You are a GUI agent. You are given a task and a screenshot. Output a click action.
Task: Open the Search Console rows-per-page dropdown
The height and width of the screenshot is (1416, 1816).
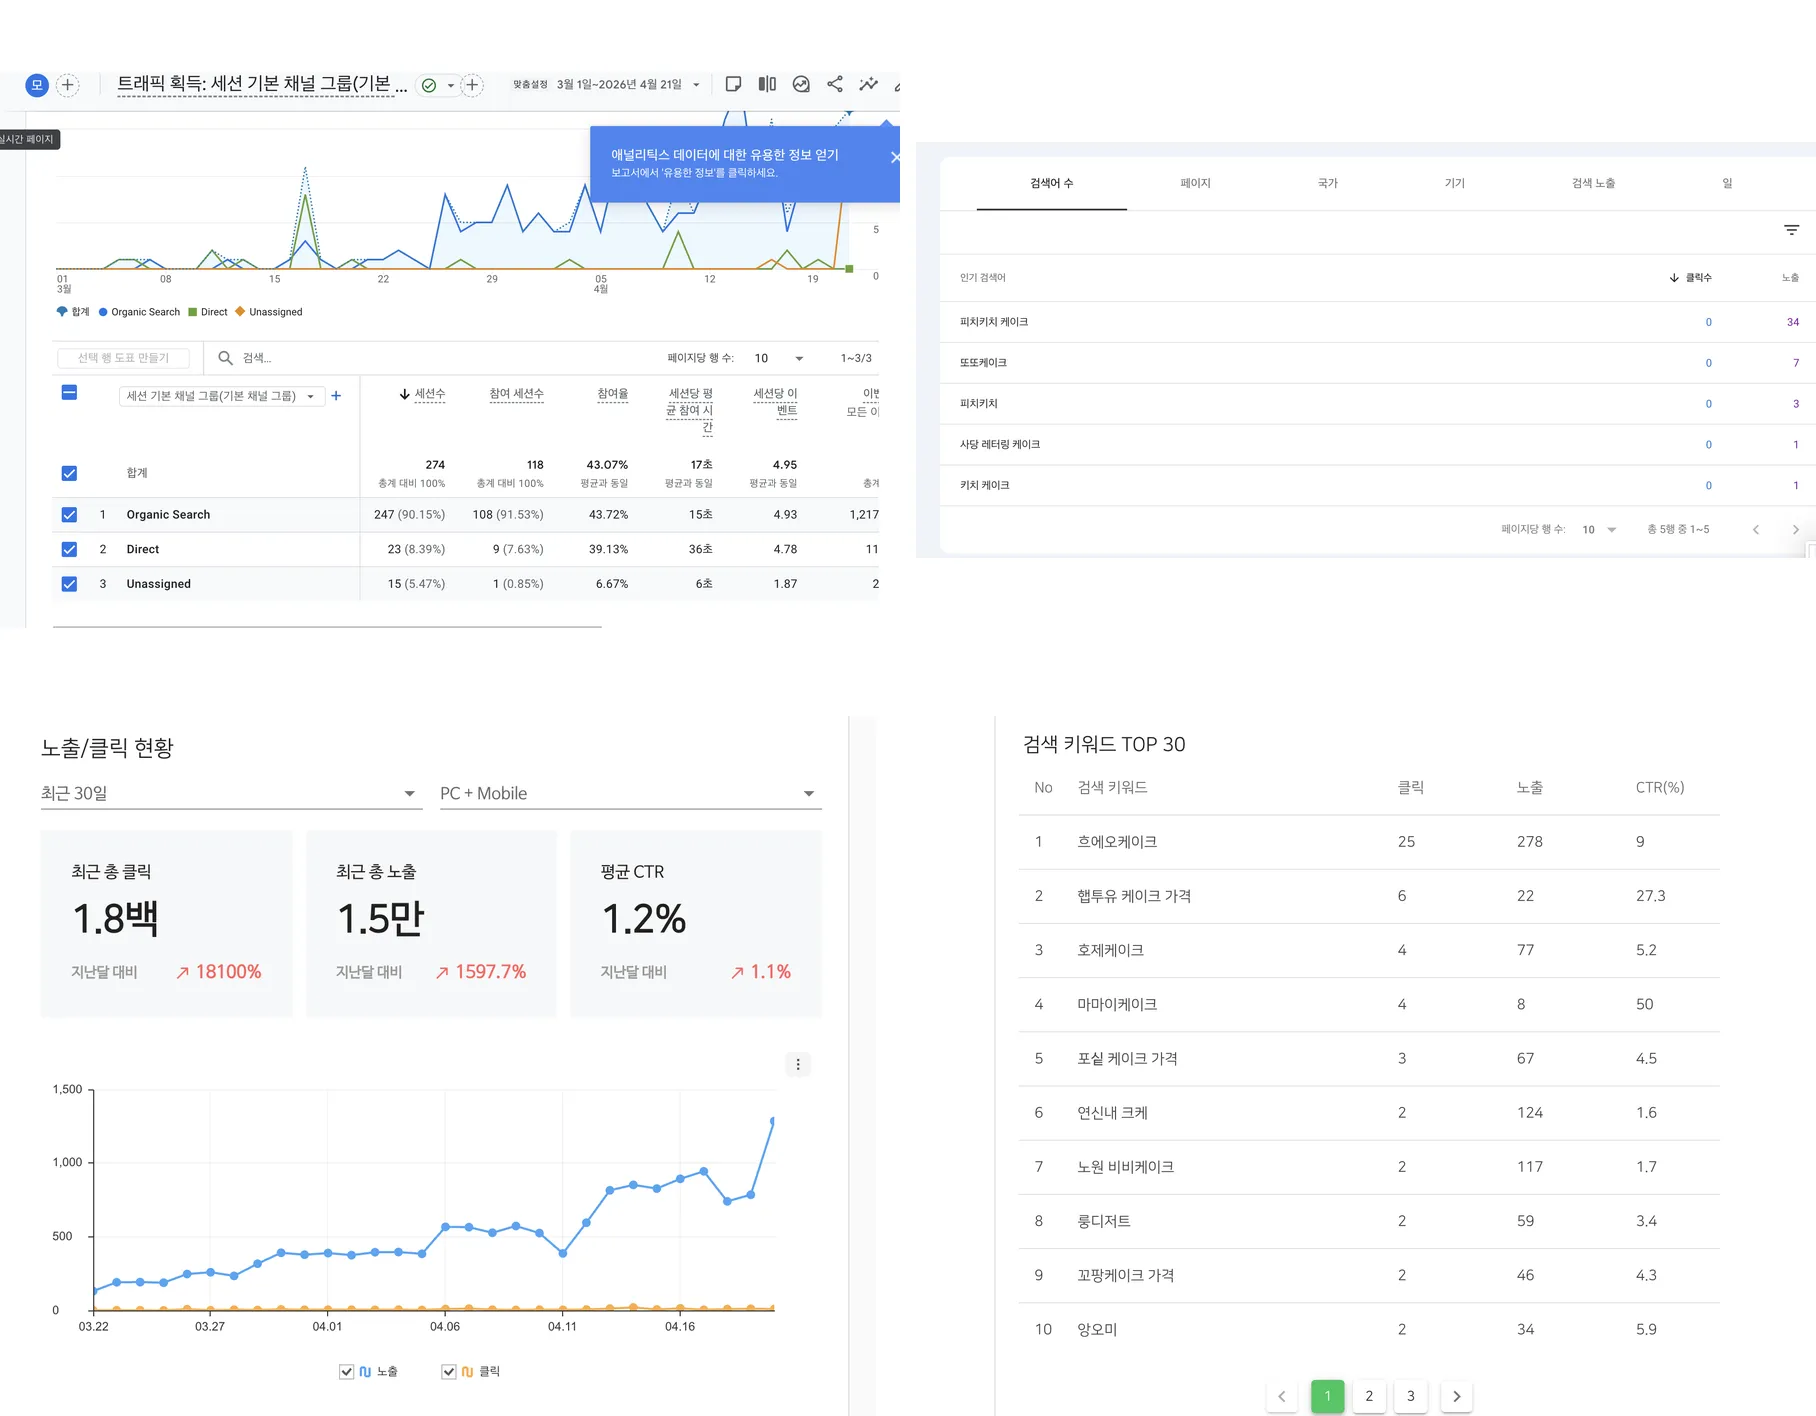(x=1599, y=530)
